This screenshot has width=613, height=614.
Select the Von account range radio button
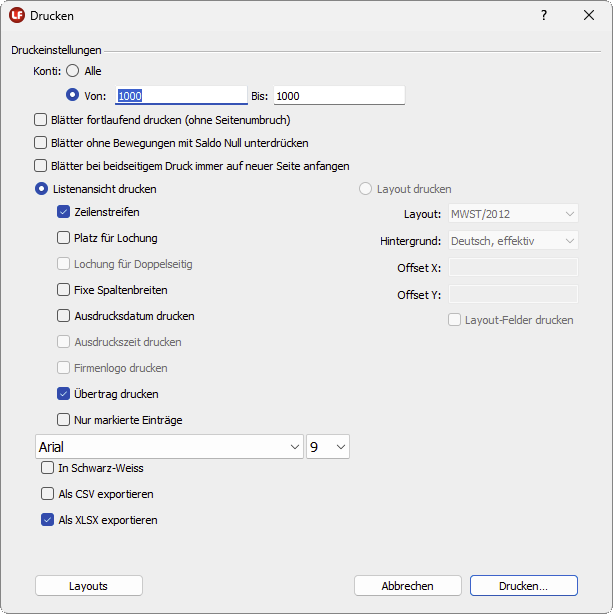[73, 96]
